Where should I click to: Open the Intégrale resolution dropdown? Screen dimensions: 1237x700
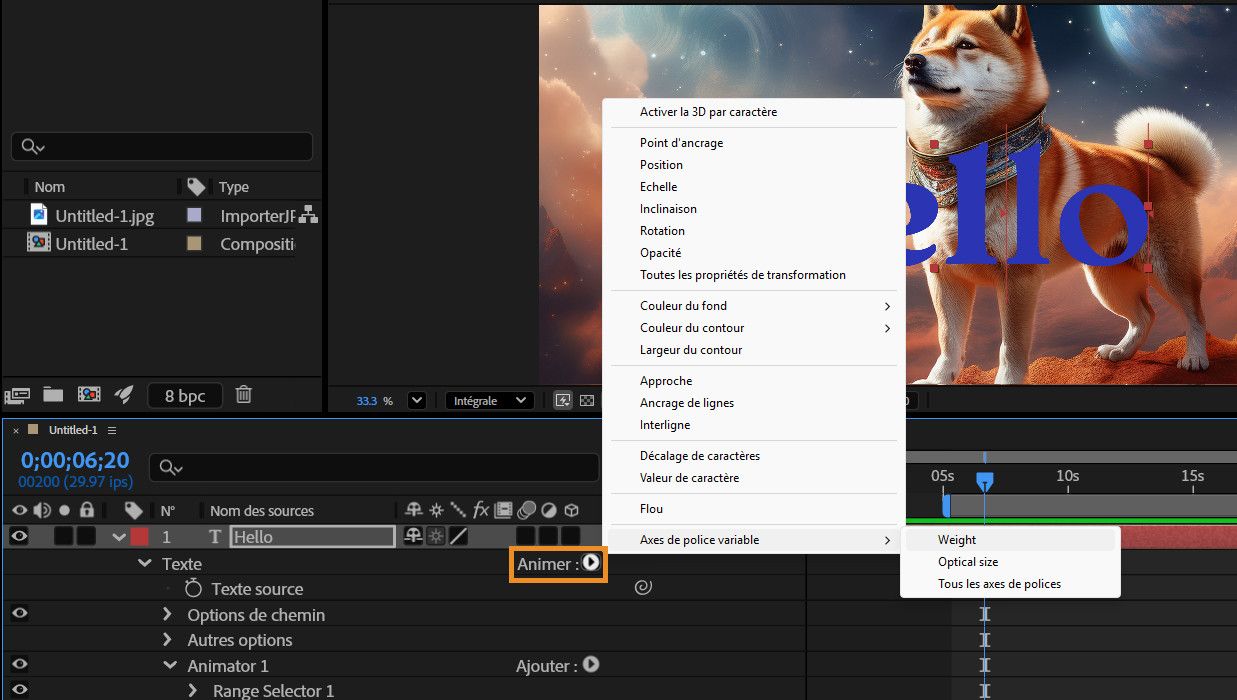[490, 400]
